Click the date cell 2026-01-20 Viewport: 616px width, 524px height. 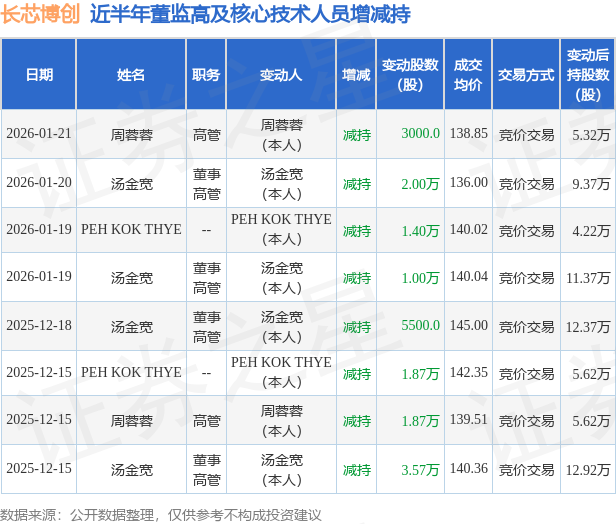(39, 182)
